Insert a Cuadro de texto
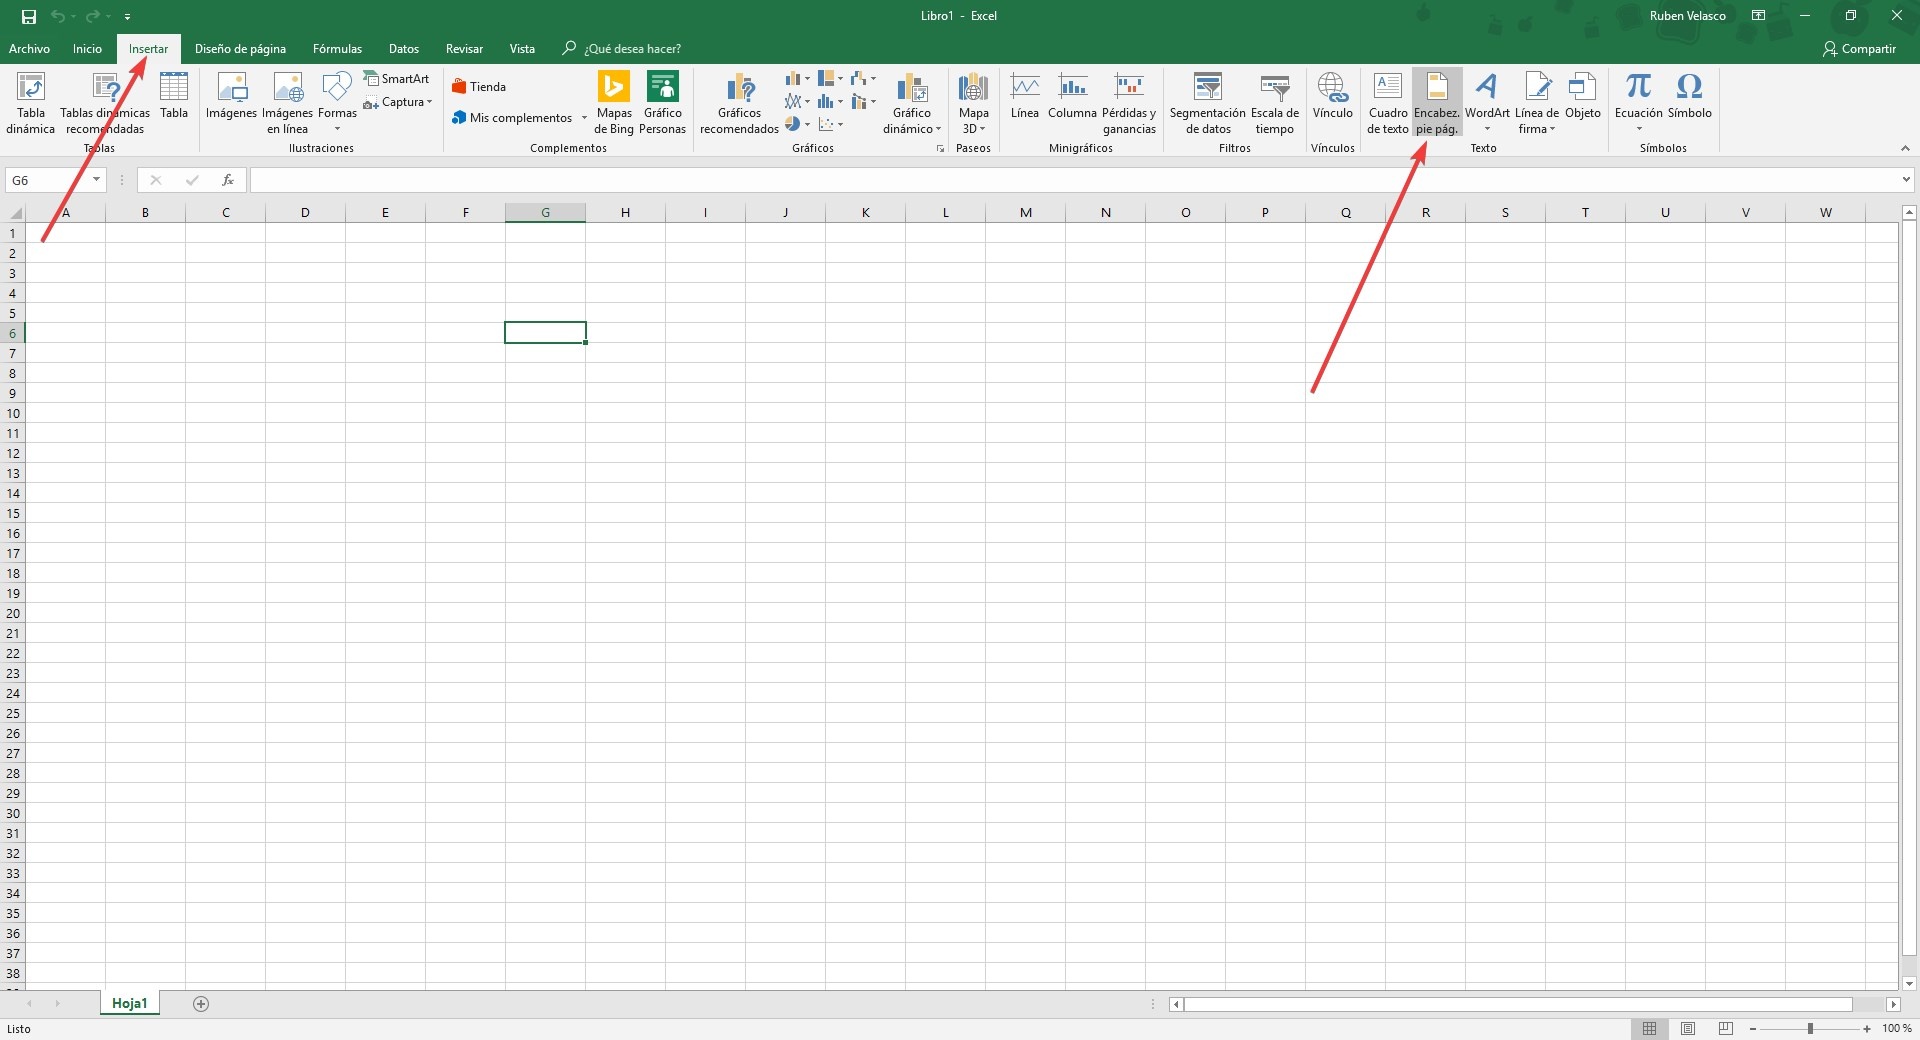This screenshot has height=1040, width=1920. pyautogui.click(x=1388, y=102)
